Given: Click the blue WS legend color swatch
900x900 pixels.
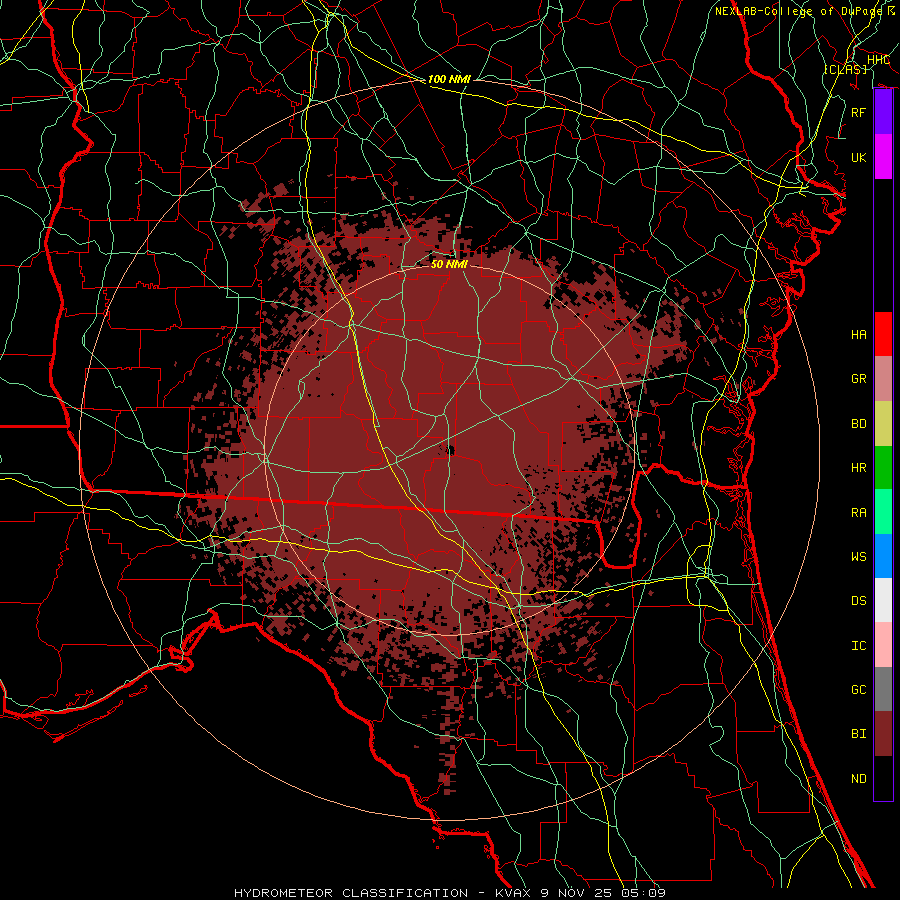Looking at the screenshot, I should pyautogui.click(x=883, y=556).
